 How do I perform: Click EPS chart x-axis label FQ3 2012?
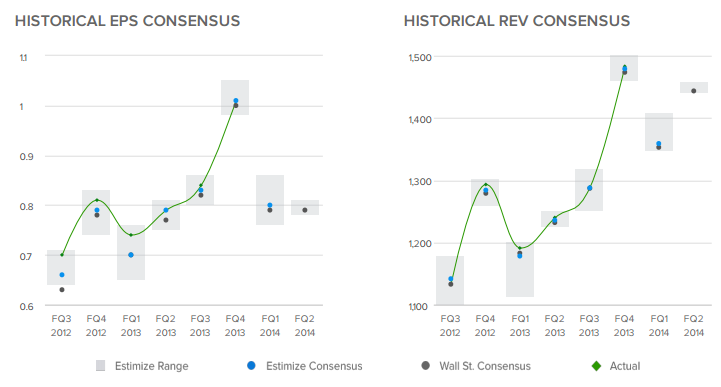[61, 325]
